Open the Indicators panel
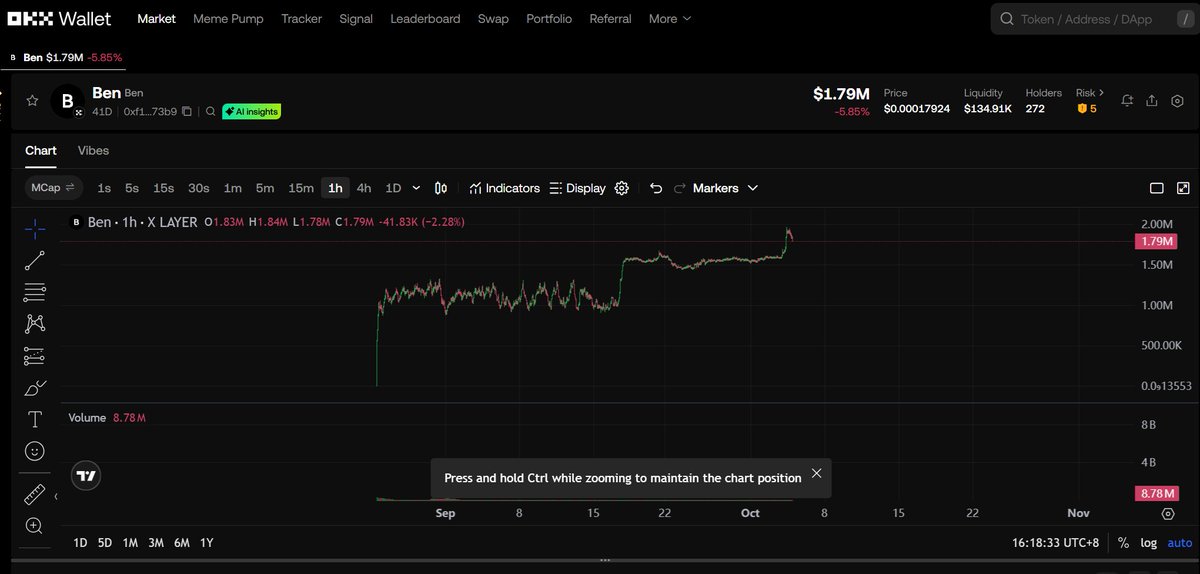Image resolution: width=1200 pixels, height=574 pixels. click(x=504, y=188)
